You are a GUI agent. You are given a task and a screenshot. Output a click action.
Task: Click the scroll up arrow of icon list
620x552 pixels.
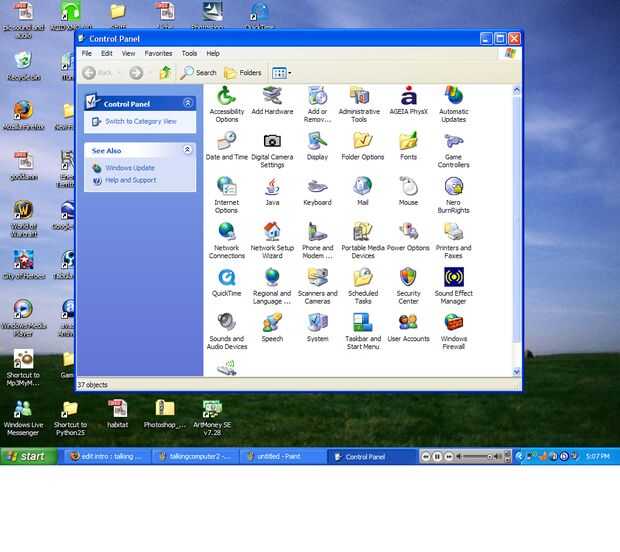(x=516, y=91)
